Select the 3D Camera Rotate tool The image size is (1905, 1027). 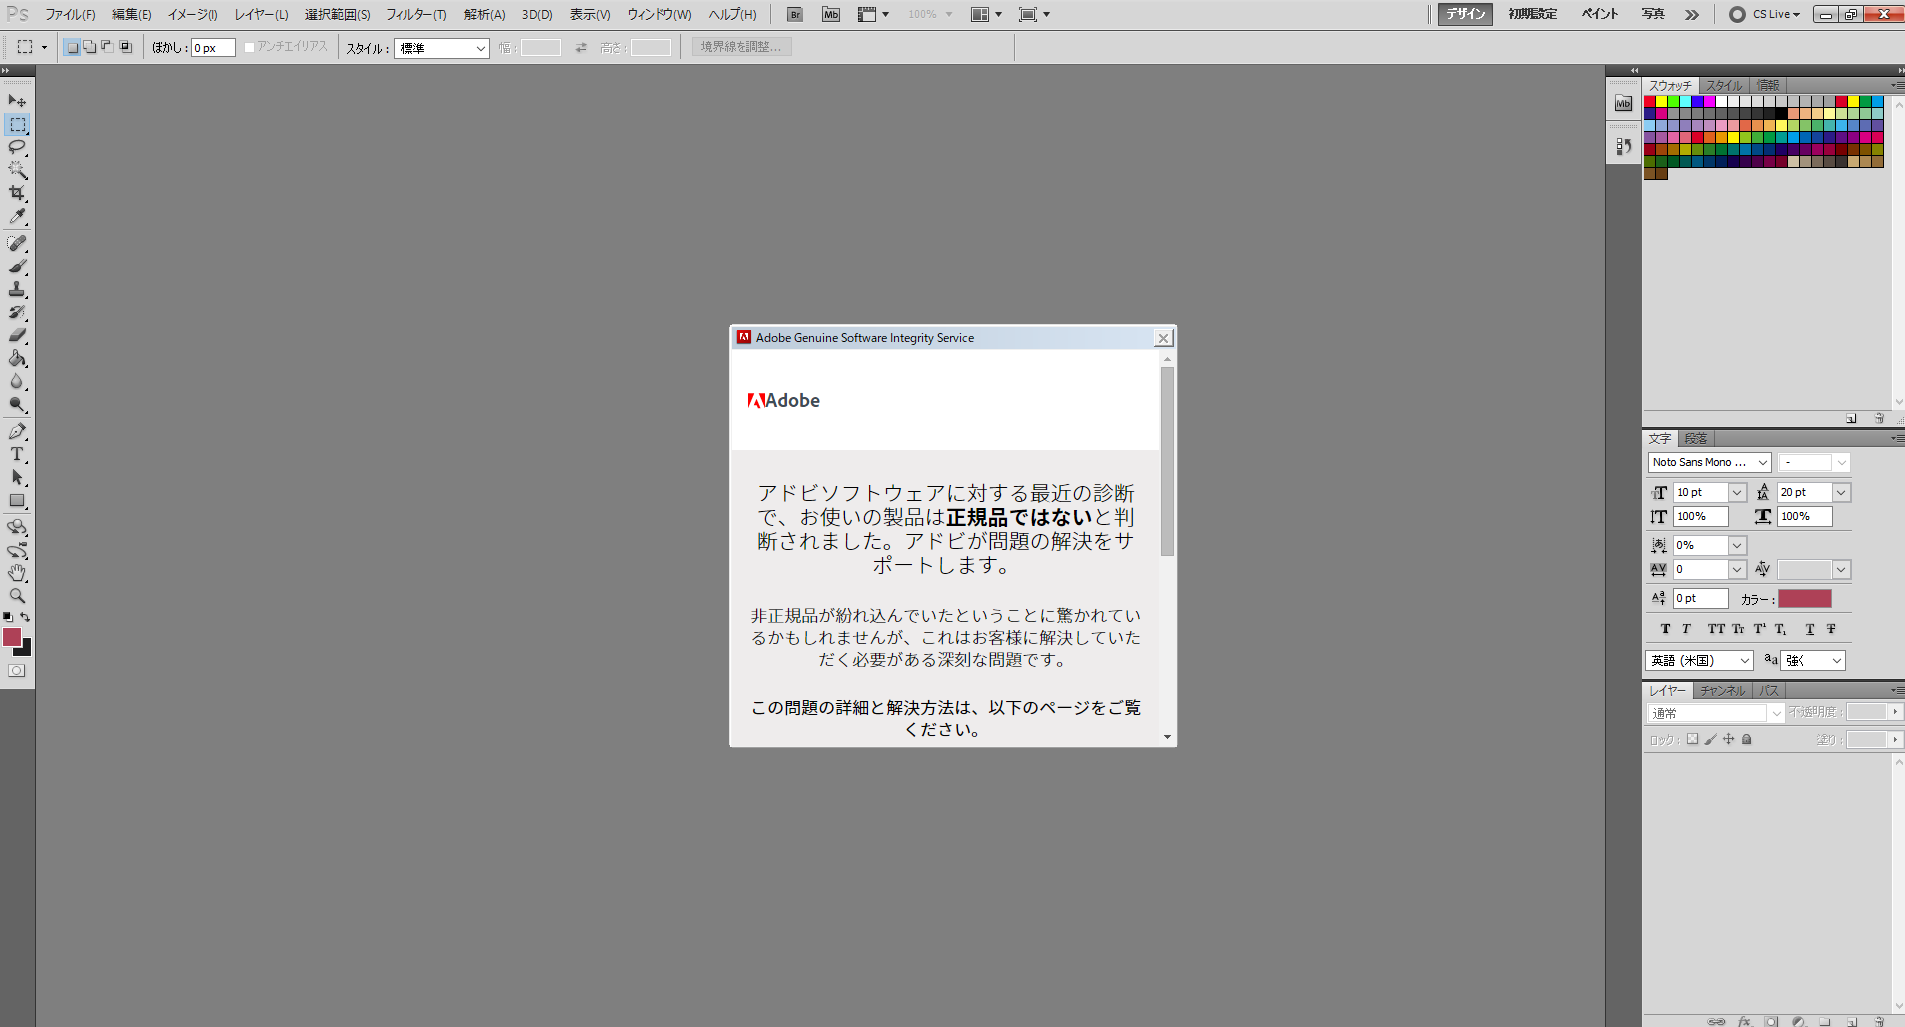coord(17,550)
